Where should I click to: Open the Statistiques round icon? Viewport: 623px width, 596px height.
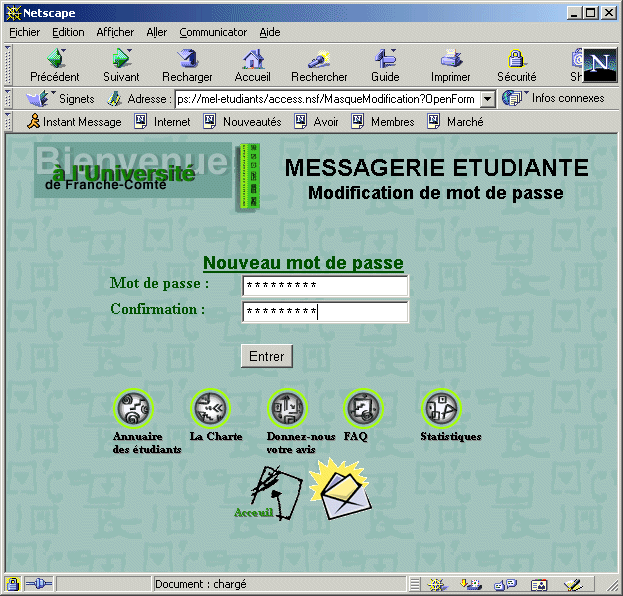(x=440, y=408)
